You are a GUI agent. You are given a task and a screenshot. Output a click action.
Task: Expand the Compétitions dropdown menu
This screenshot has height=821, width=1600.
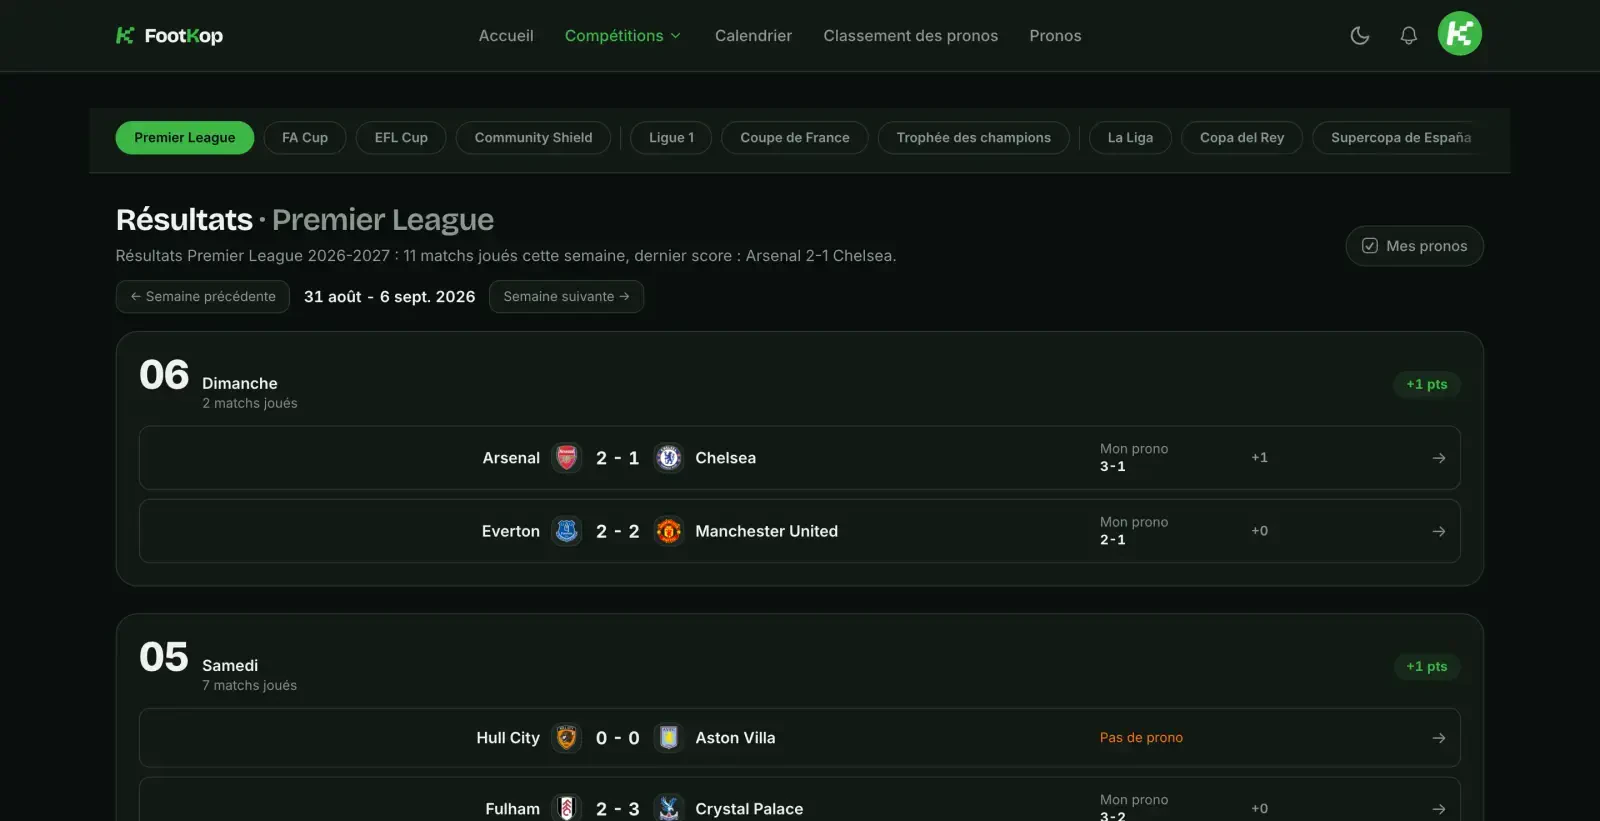point(623,36)
